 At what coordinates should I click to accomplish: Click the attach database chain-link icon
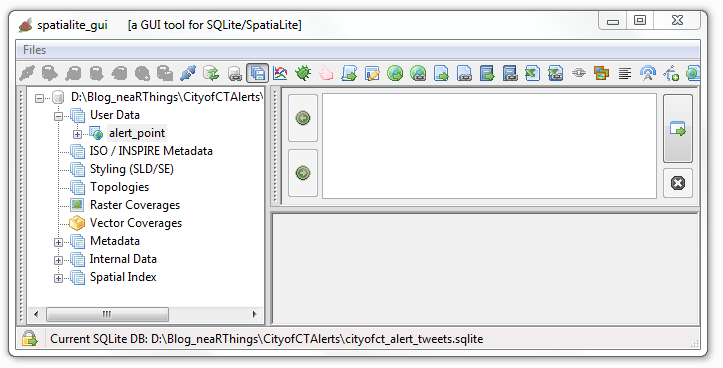click(x=234, y=73)
